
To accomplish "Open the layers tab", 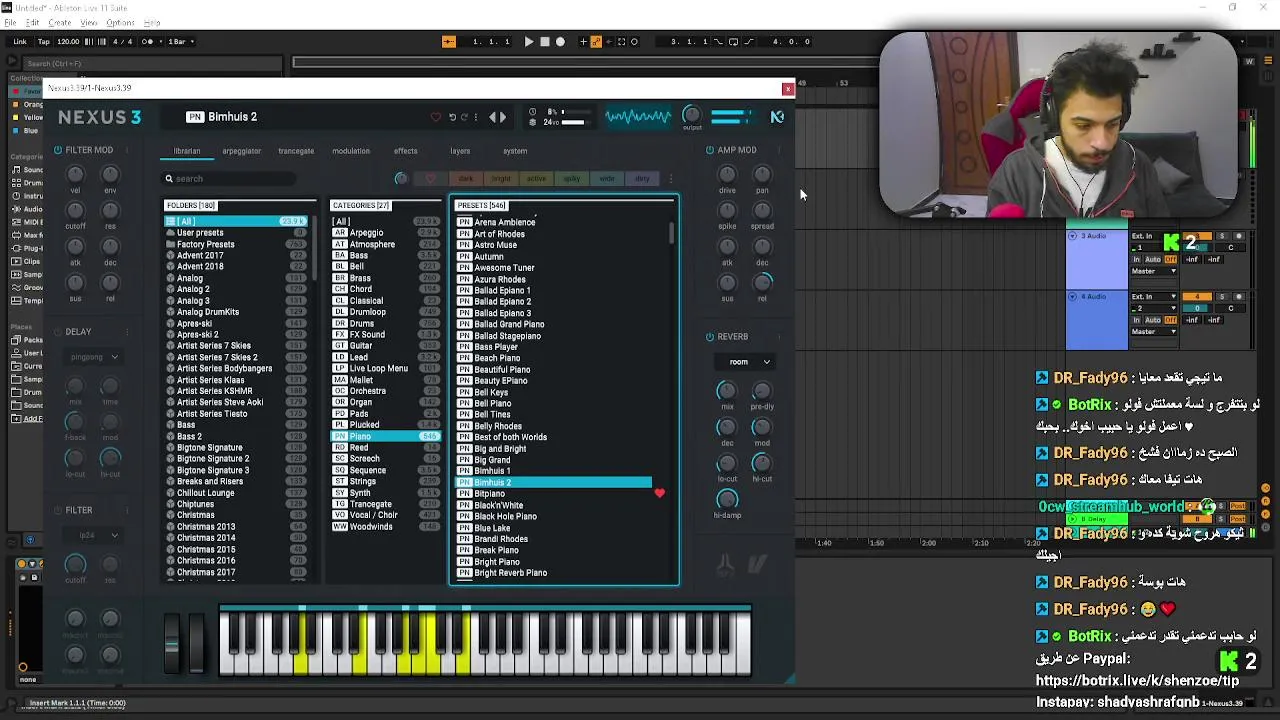I will click(x=460, y=151).
